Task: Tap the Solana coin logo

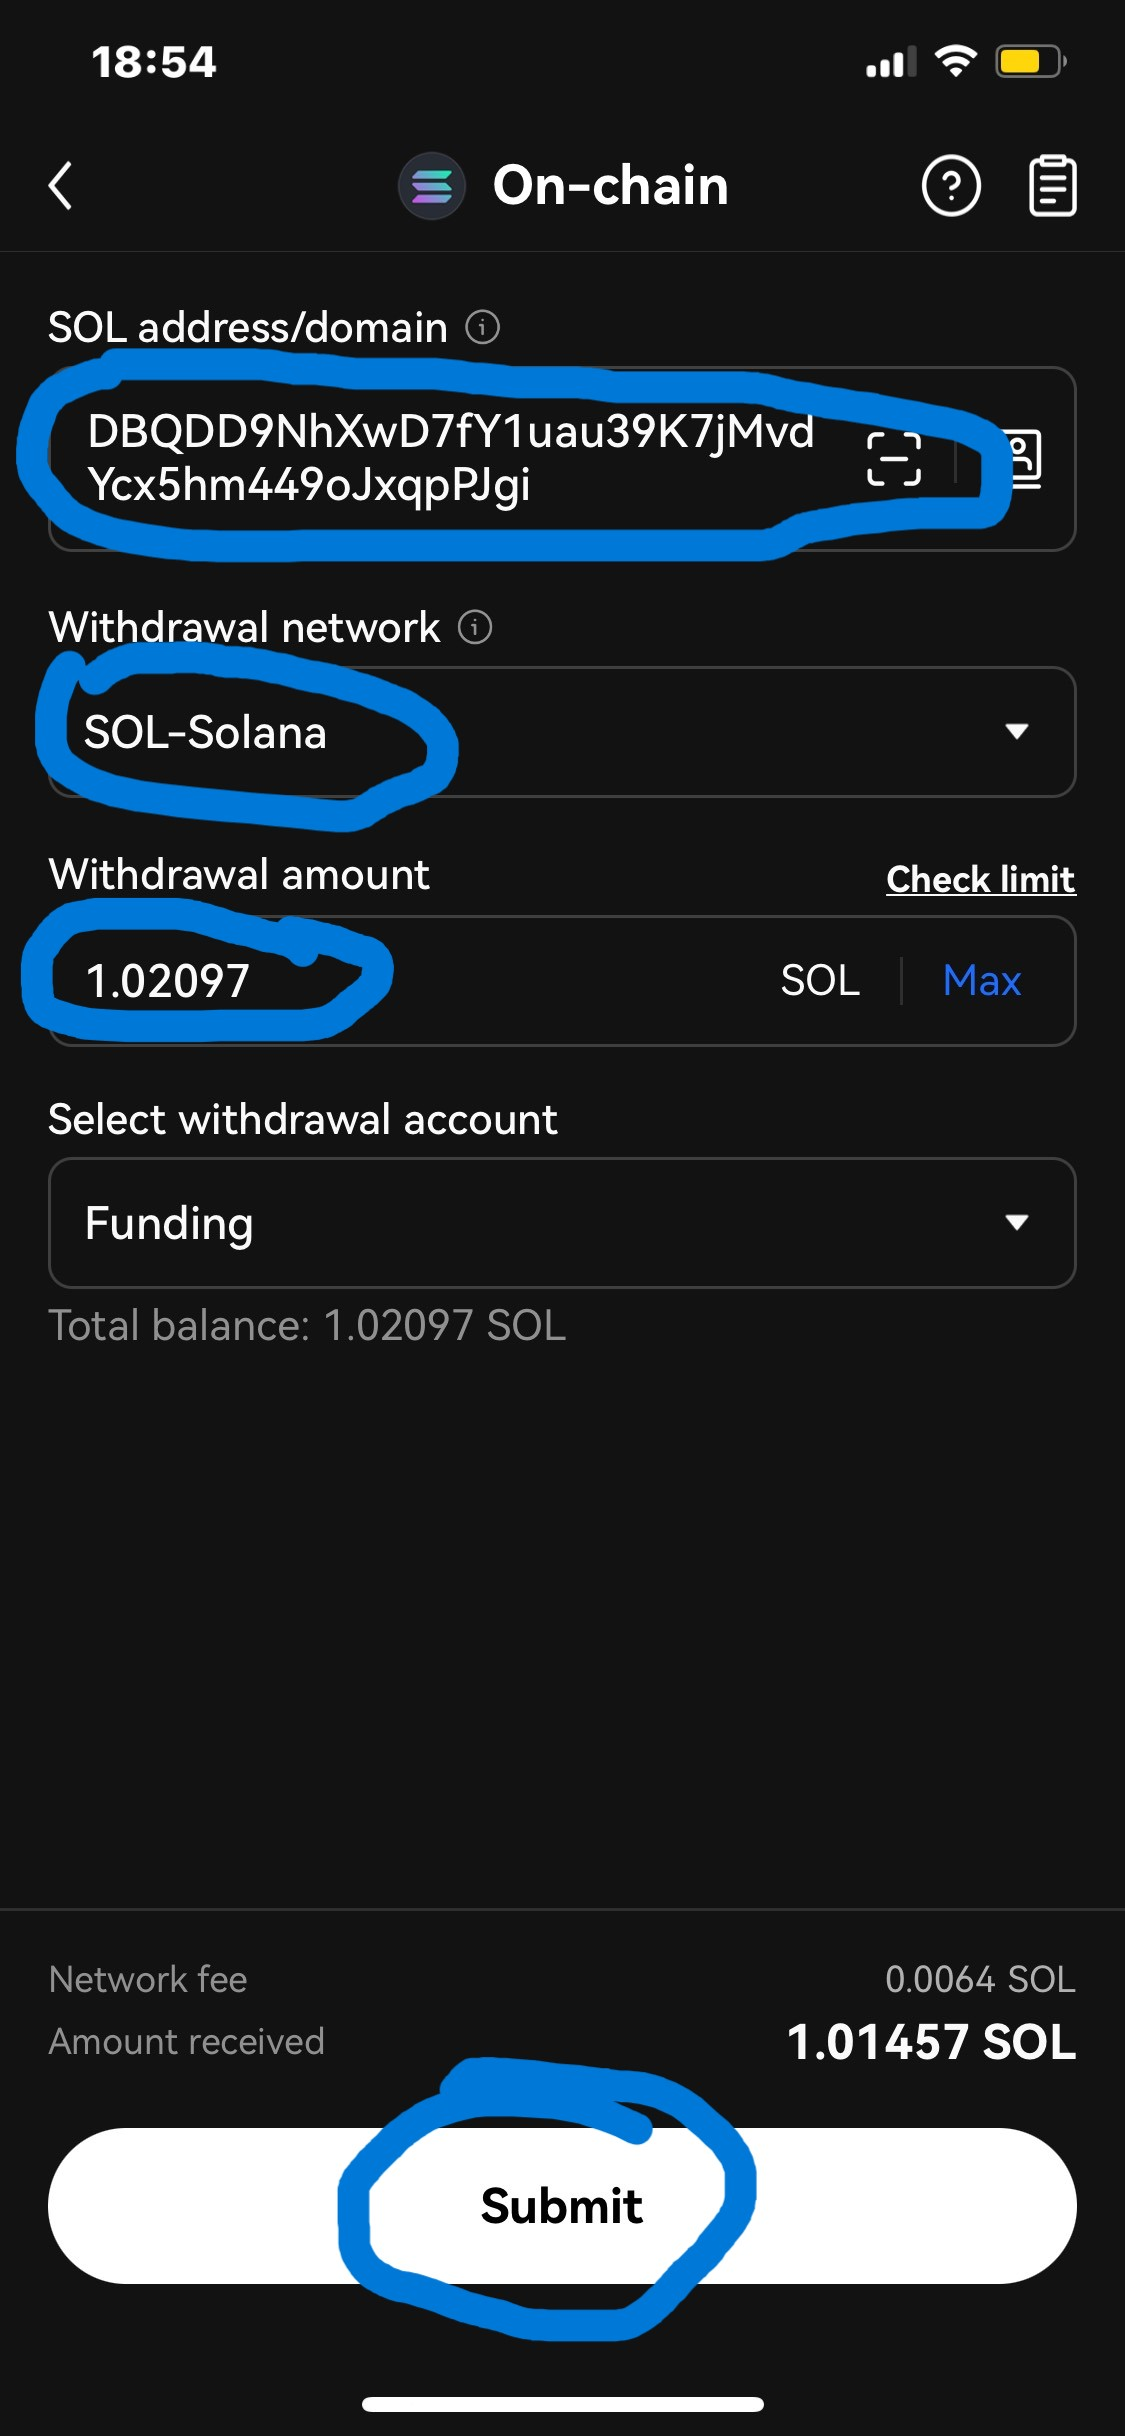Action: tap(432, 186)
